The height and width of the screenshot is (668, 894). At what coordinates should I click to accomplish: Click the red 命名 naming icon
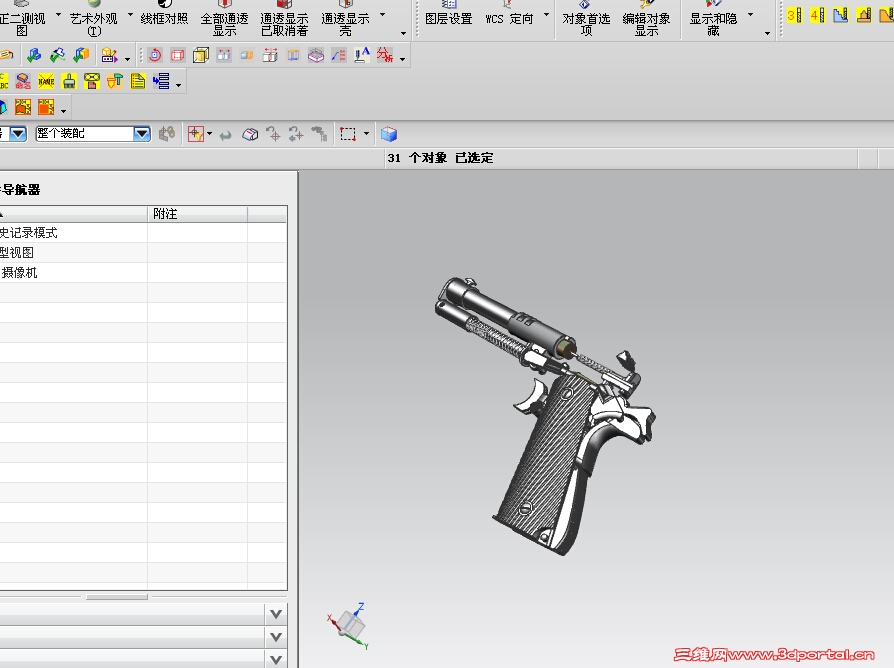(23, 82)
